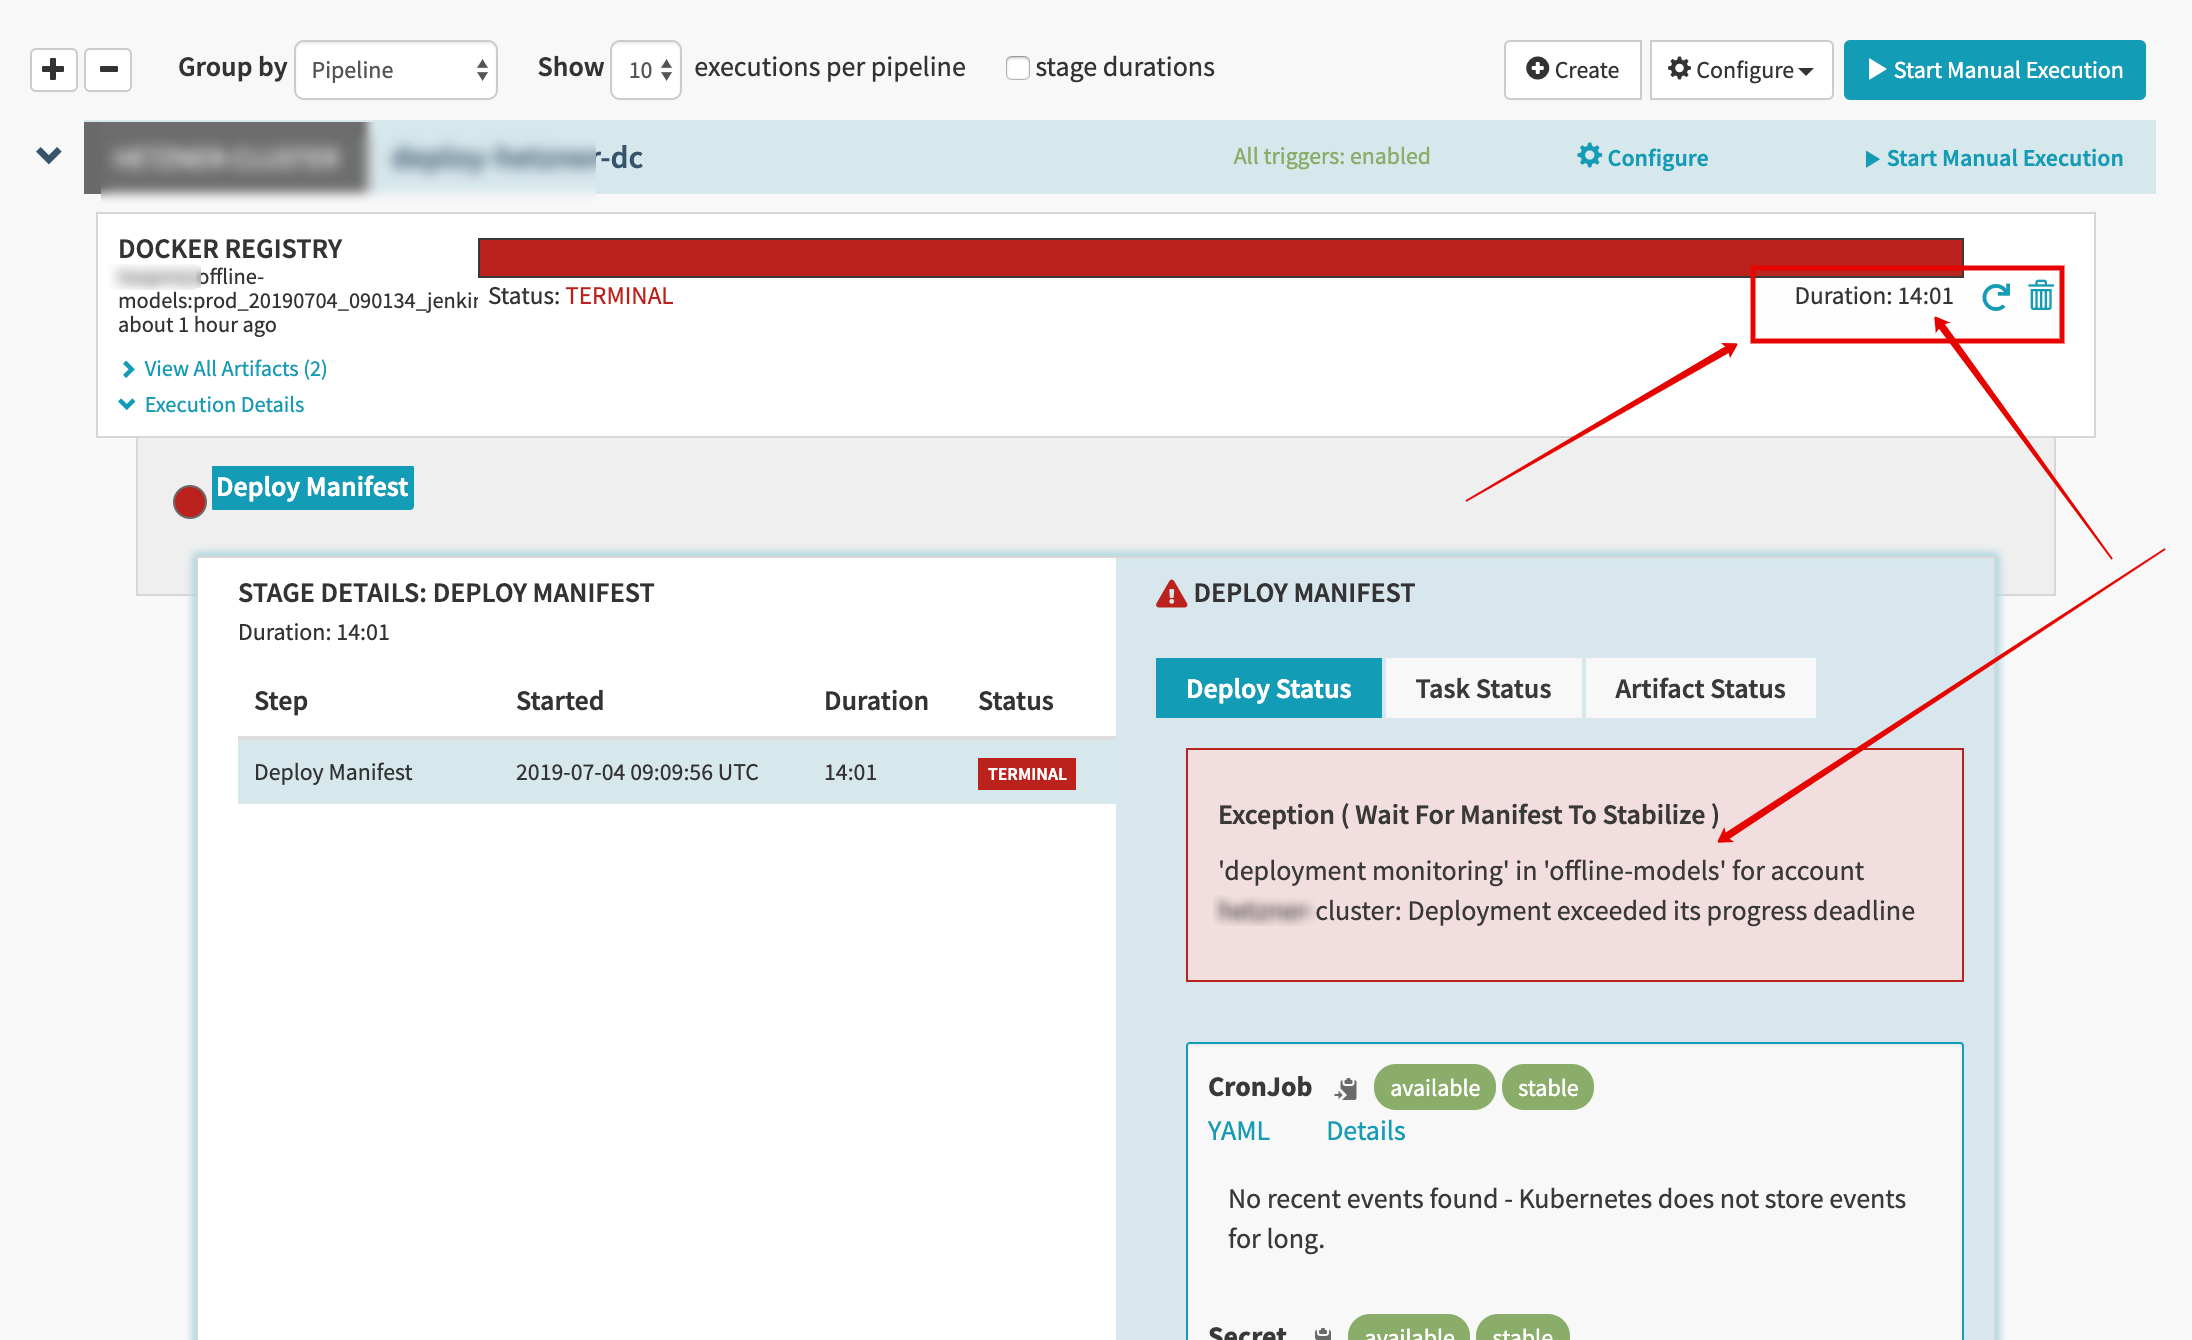Open the Group by Pipeline dropdown

396,69
